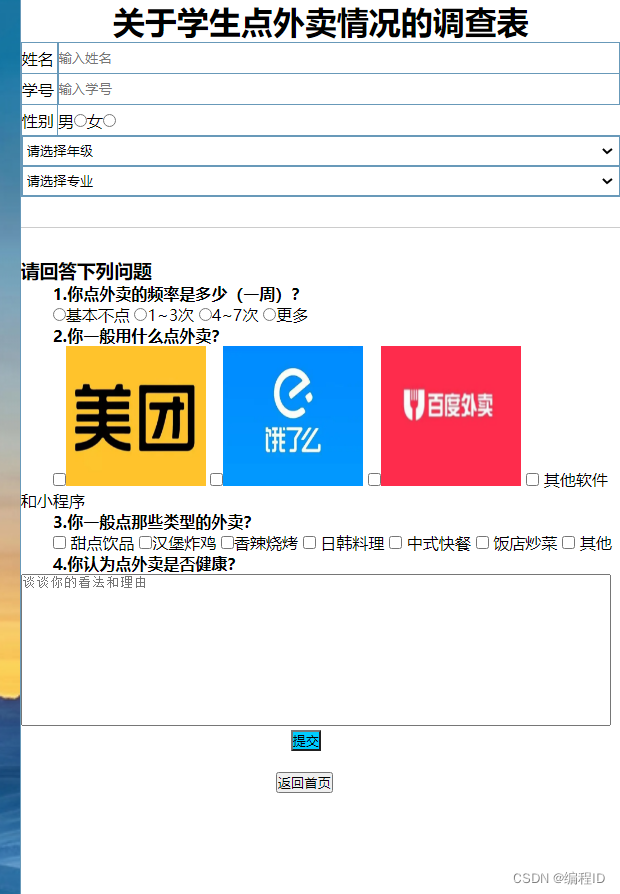Viewport: 620px width, 894px height.
Task: Click question text 3.你一般点那些类型的外卖?
Action: point(152,522)
